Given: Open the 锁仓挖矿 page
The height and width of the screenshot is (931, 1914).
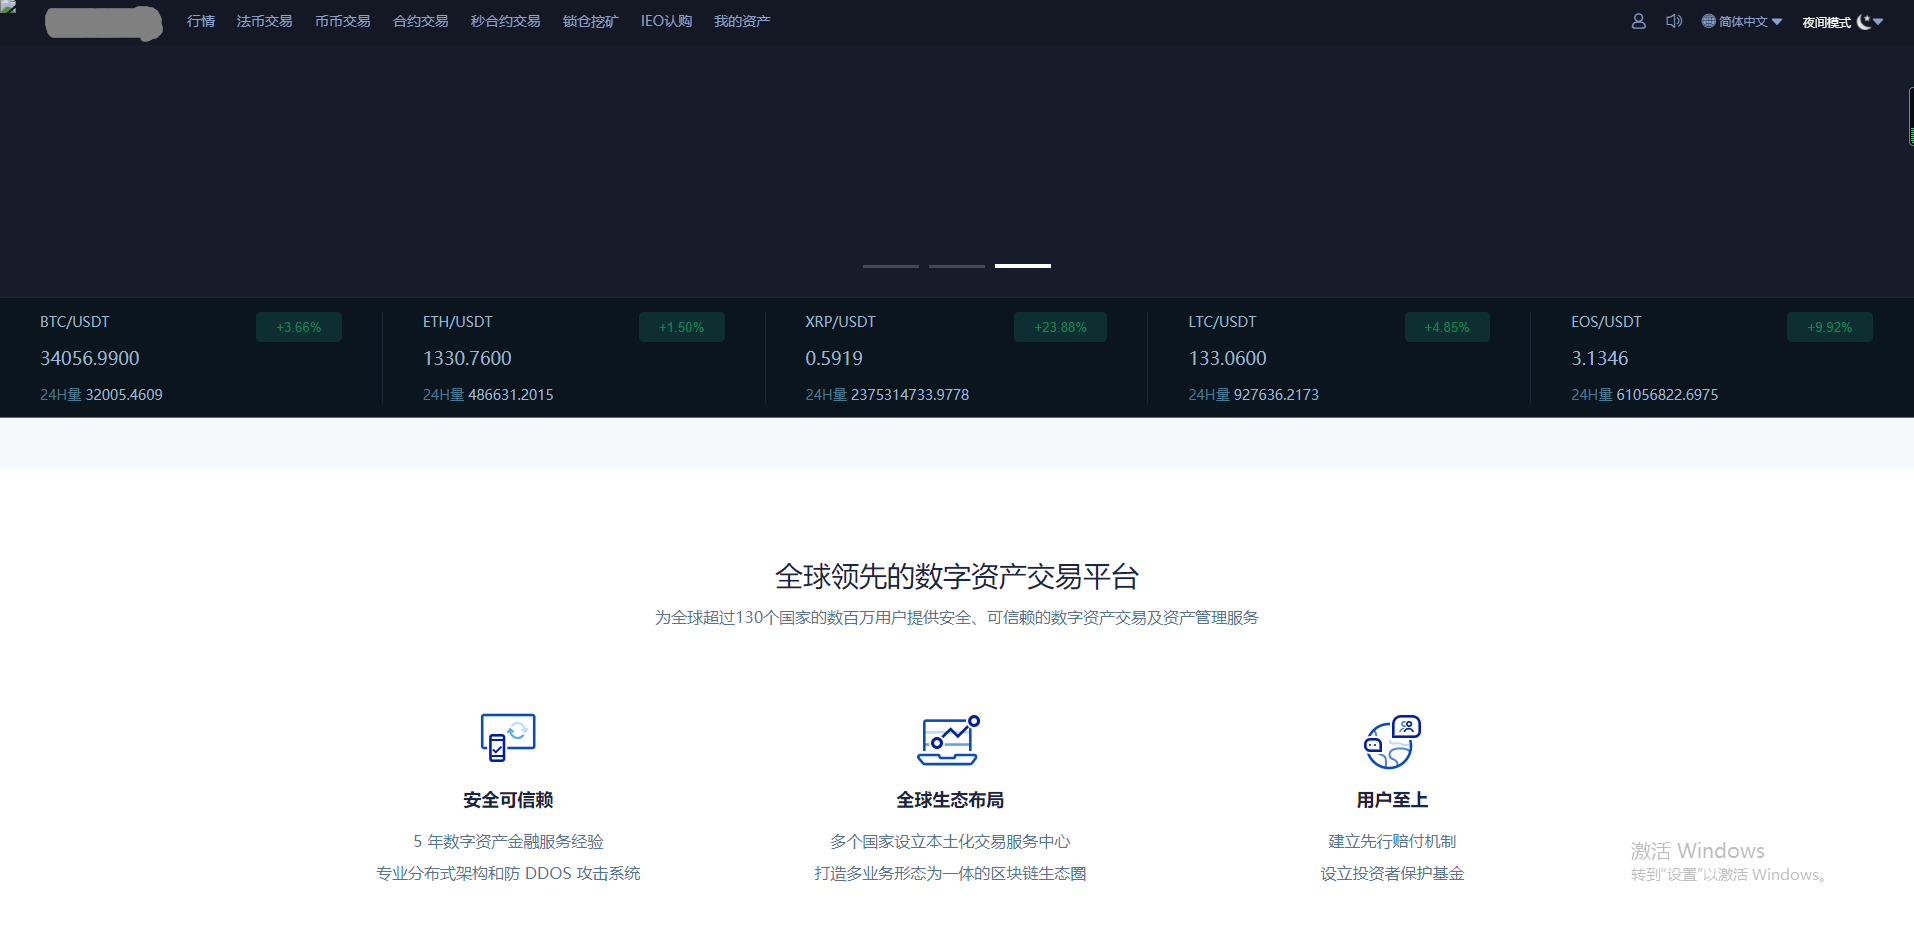Looking at the screenshot, I should coord(590,21).
